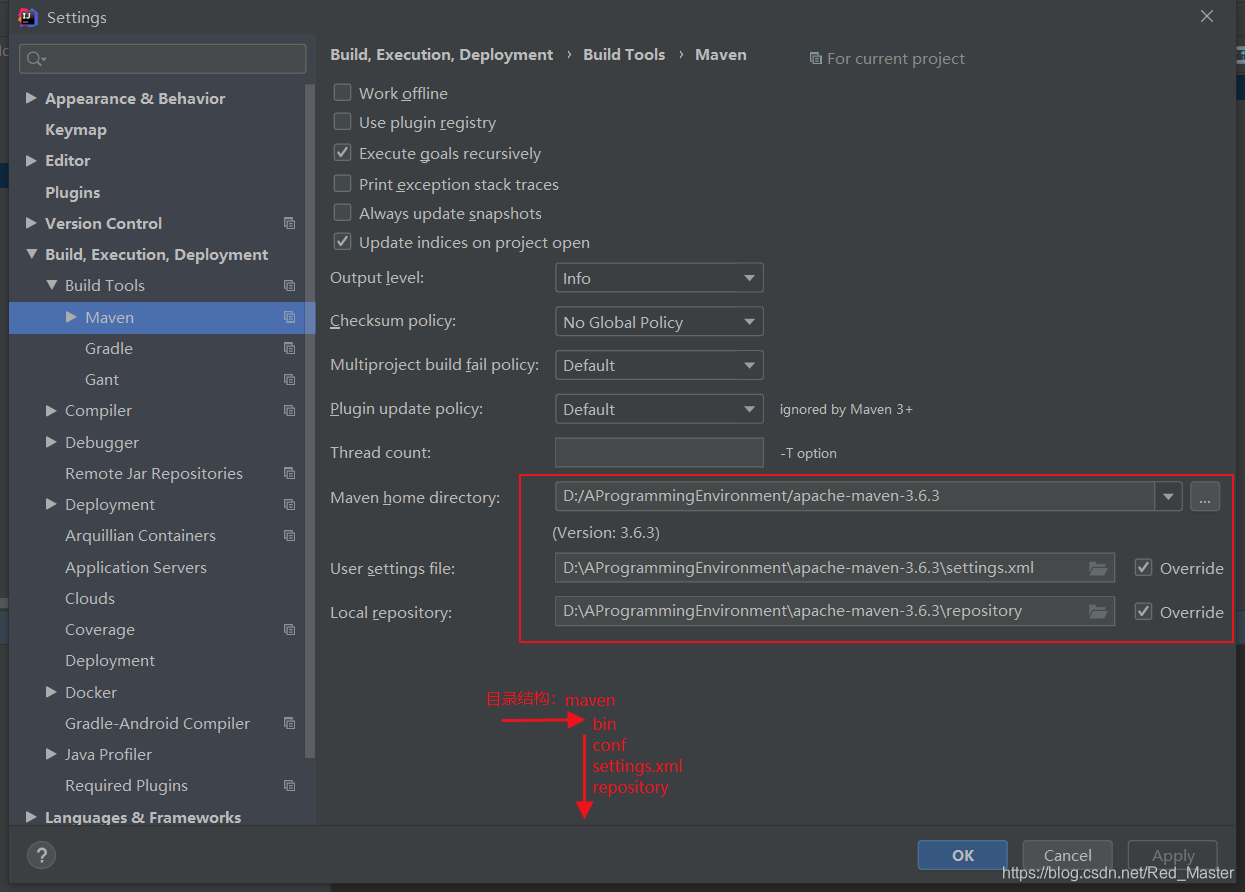Image resolution: width=1245 pixels, height=892 pixels.
Task: Enable Print exception stack traces
Action: pyautogui.click(x=342, y=184)
